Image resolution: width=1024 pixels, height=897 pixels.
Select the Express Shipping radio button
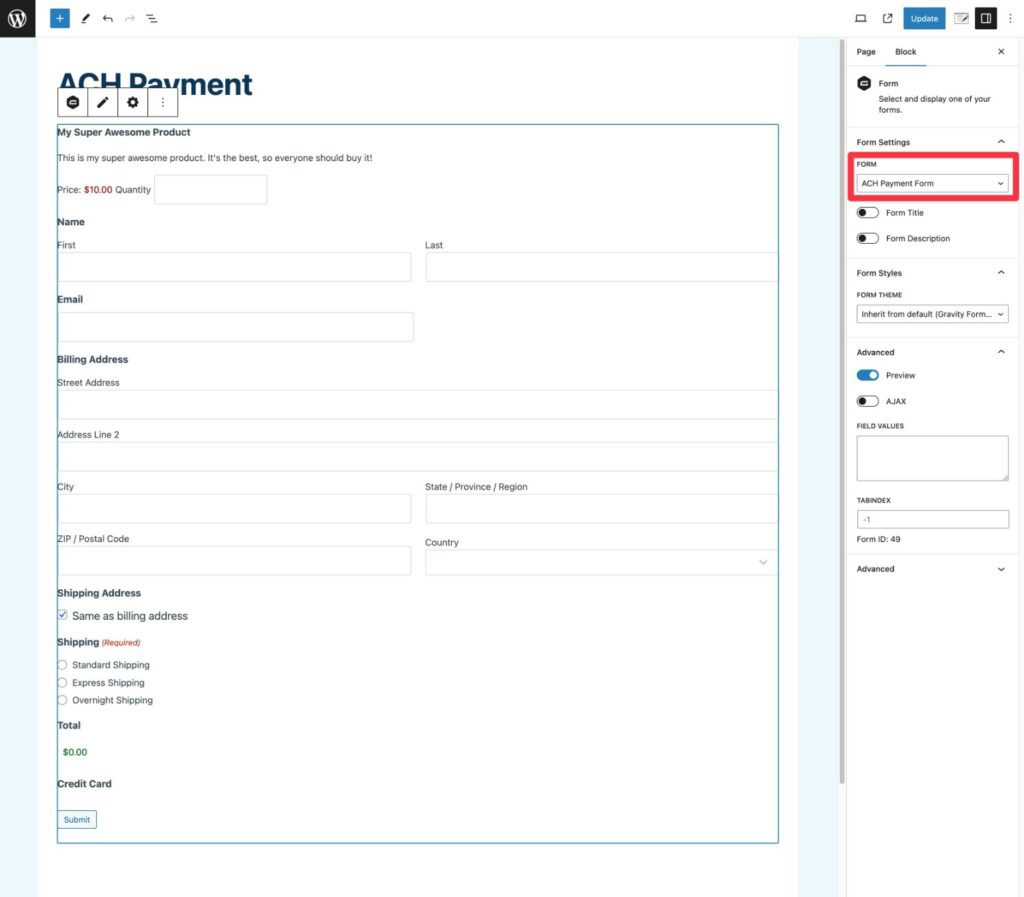point(62,682)
